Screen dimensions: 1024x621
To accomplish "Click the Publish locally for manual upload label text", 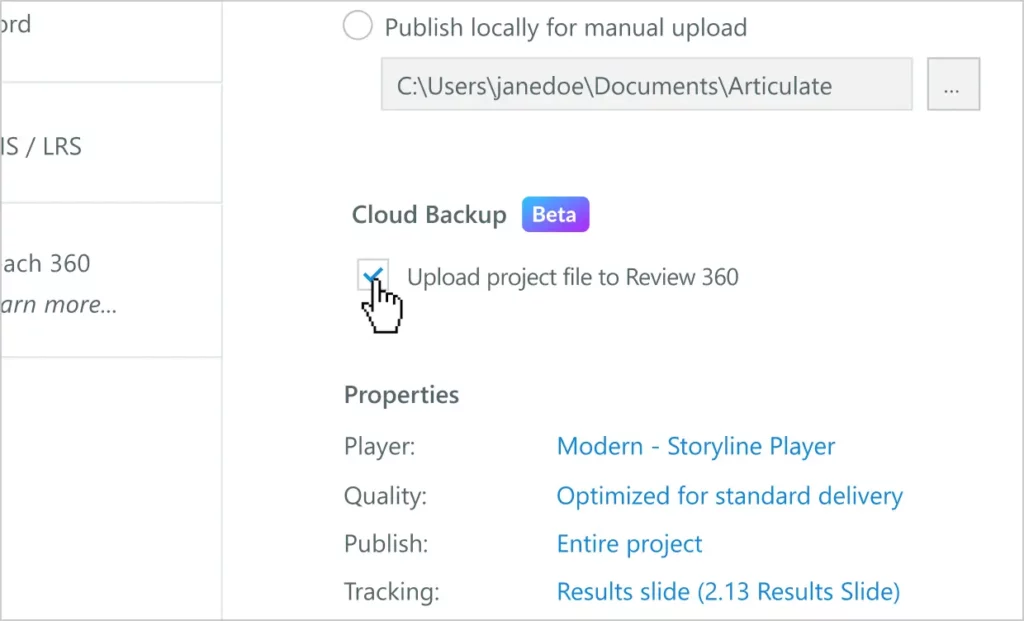I will (565, 27).
